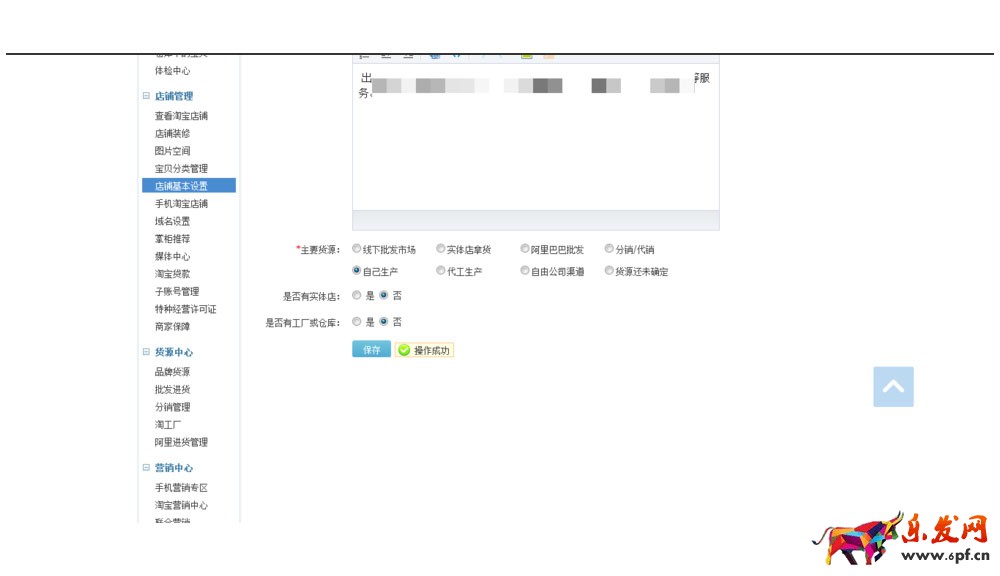Click inside the shop description text area

tap(535, 150)
